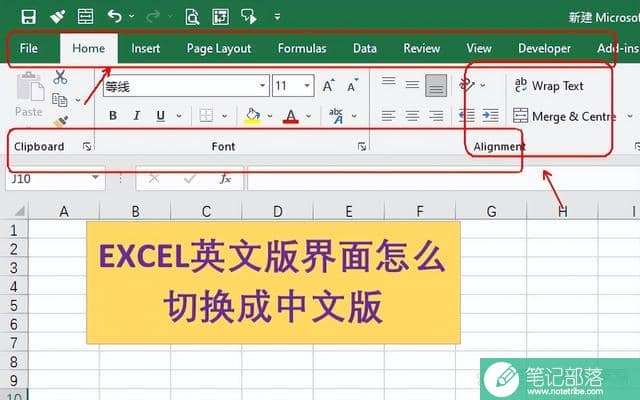Open the font name dropdown
Image resolution: width=640 pixels, height=400 pixels.
(262, 86)
